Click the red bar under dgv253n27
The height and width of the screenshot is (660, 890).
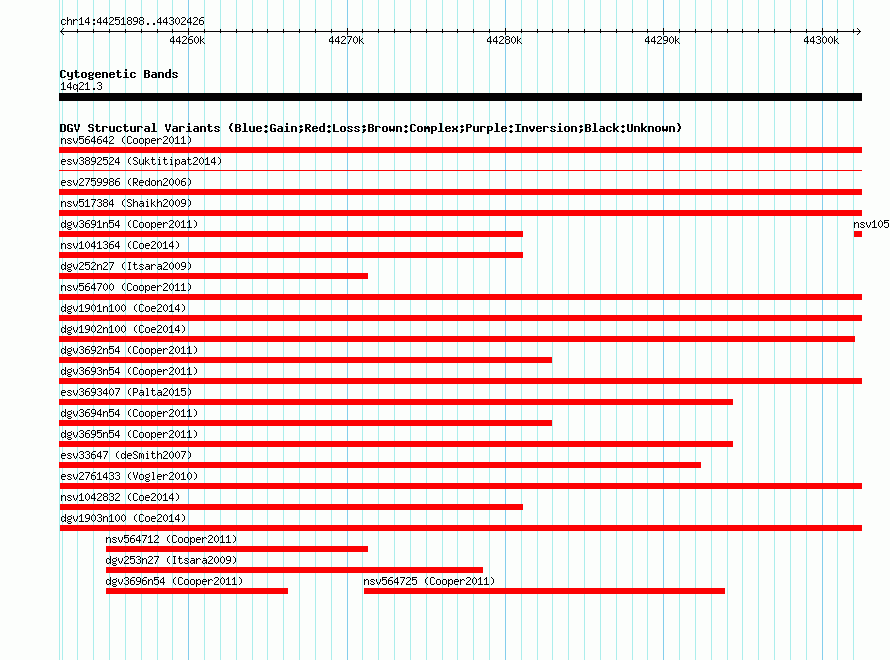point(294,570)
